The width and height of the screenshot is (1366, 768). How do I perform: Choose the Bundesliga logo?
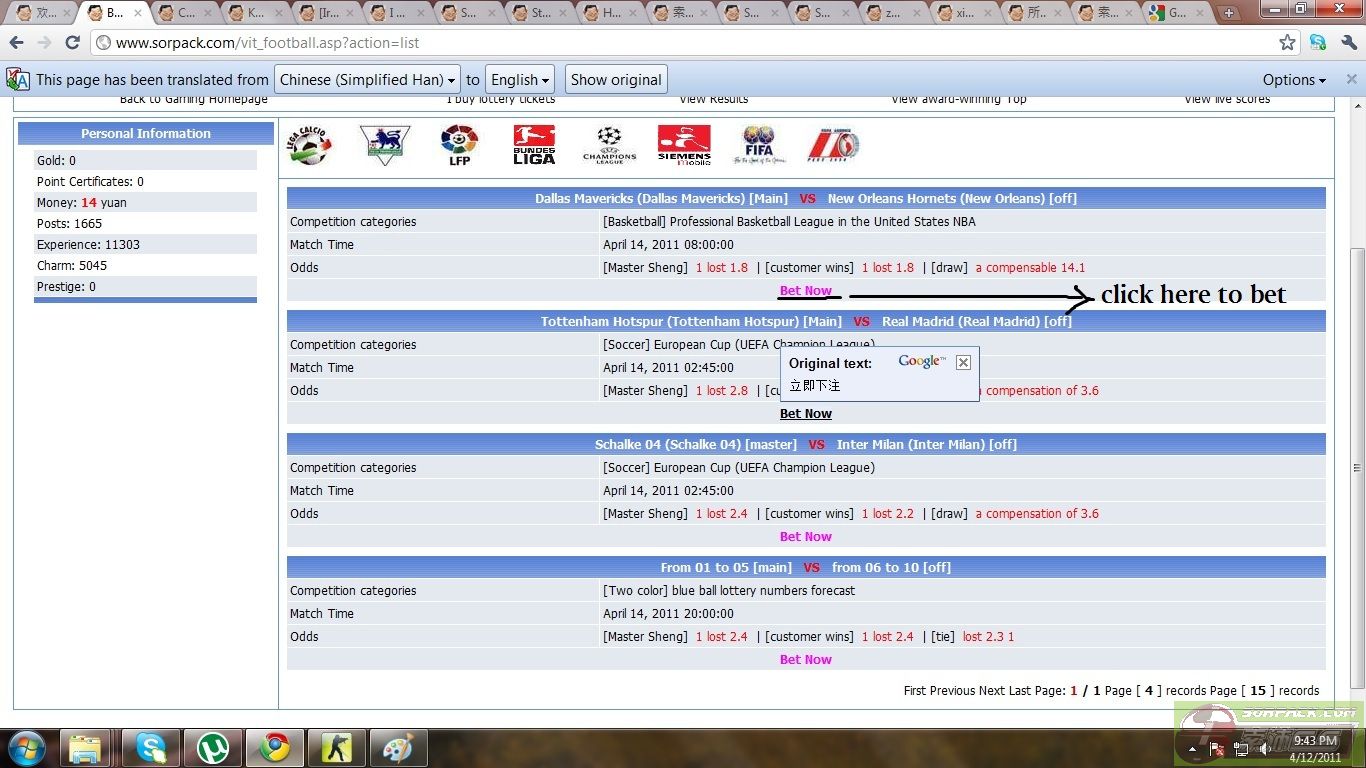[534, 145]
